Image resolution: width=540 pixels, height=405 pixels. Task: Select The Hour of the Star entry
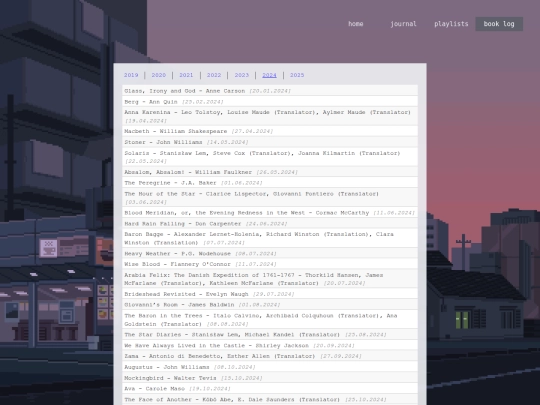tap(270, 198)
